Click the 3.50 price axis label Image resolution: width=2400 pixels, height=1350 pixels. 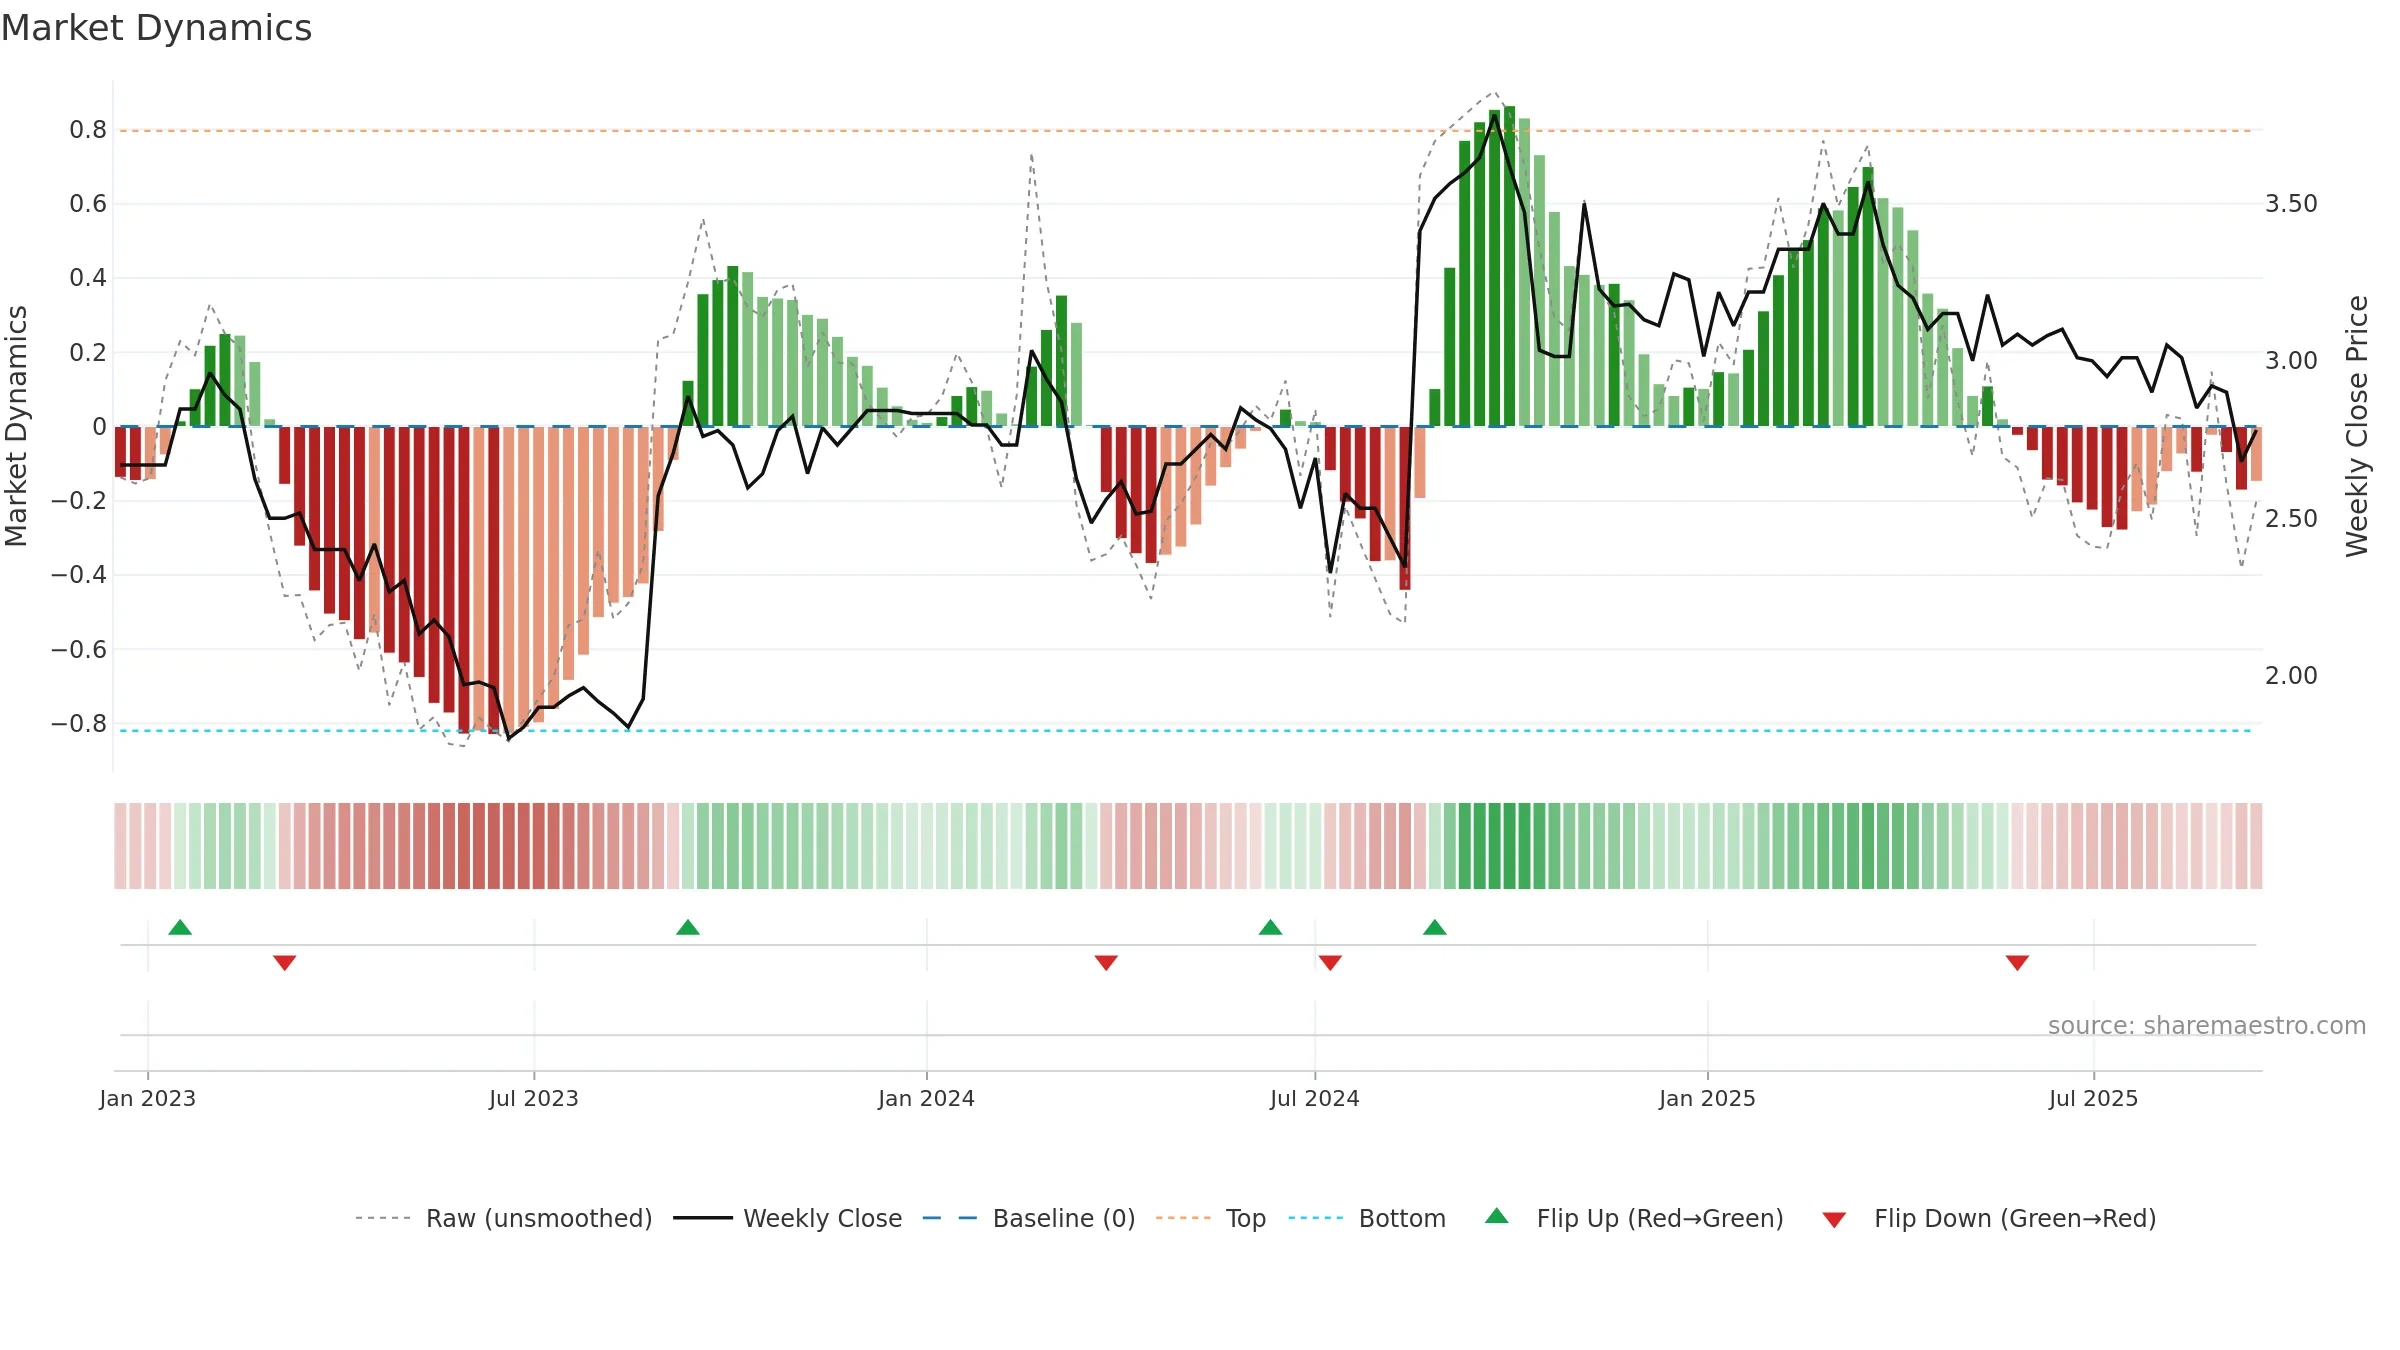pos(2291,204)
